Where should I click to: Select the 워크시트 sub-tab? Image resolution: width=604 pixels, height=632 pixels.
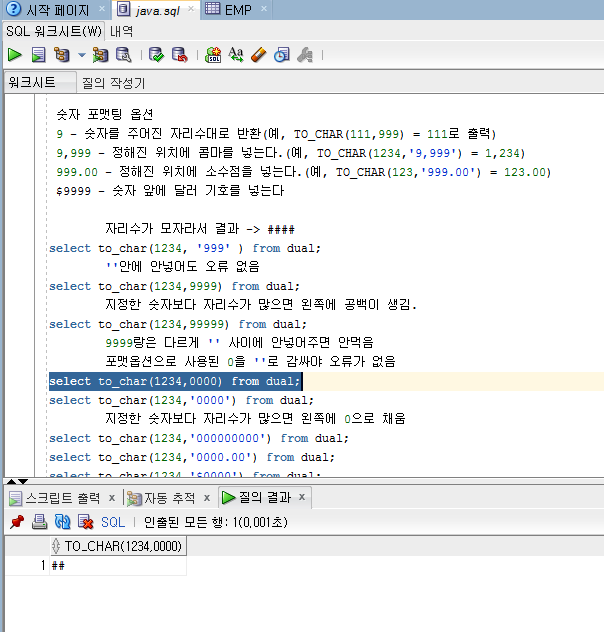point(40,83)
